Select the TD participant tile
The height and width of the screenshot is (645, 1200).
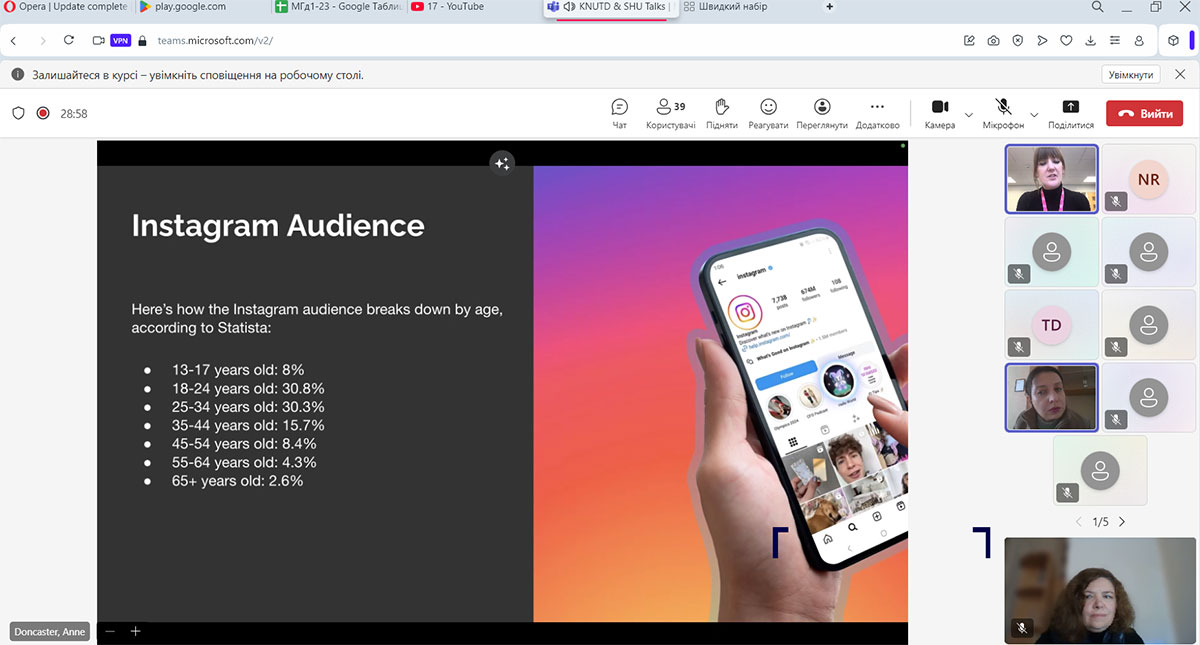pos(1052,324)
